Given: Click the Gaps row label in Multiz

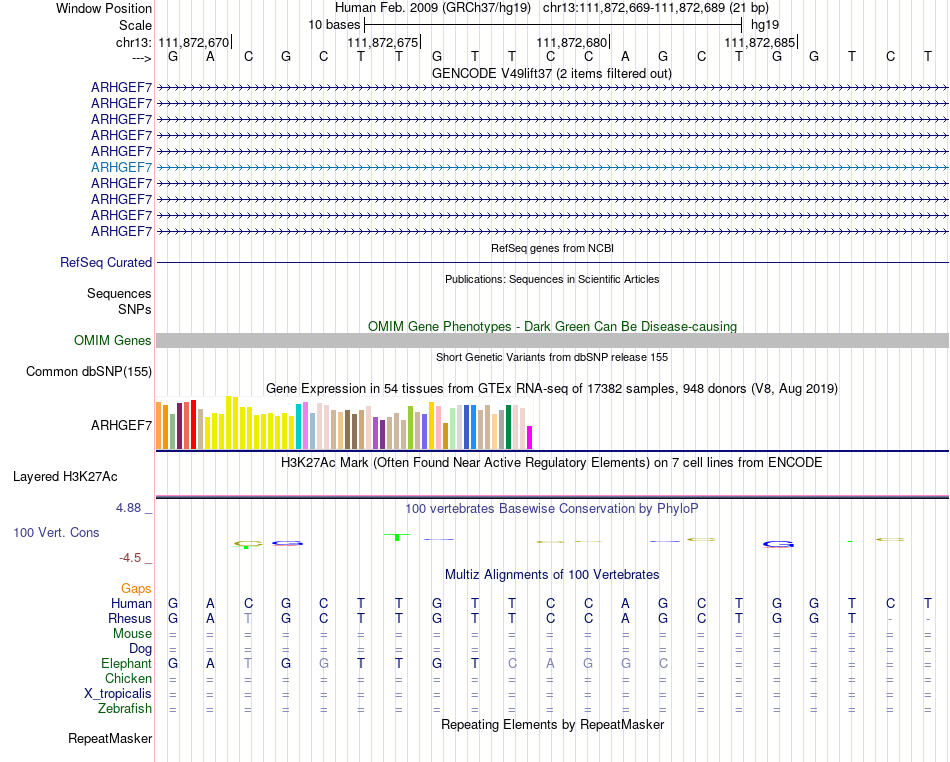Looking at the screenshot, I should click(x=136, y=588).
